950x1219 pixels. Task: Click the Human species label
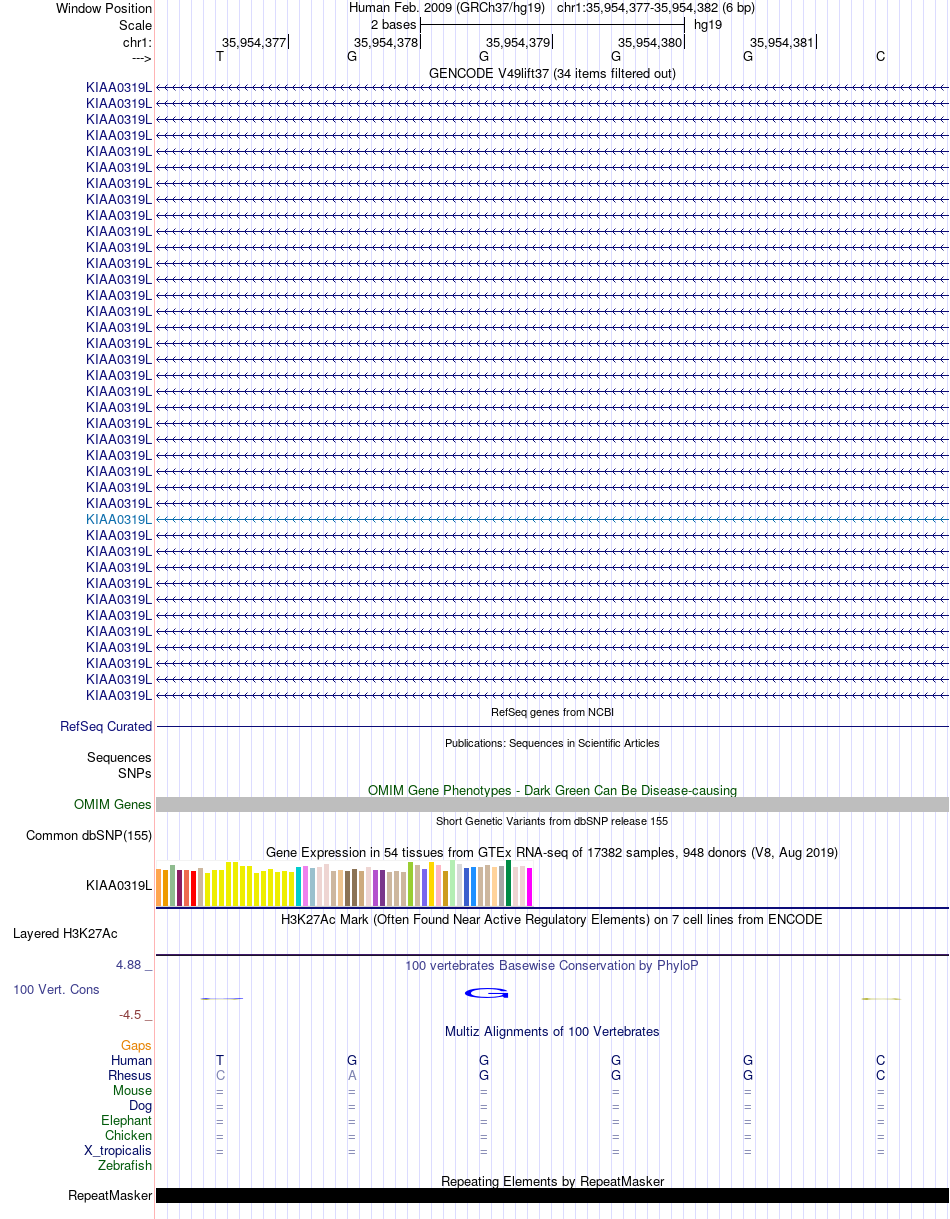[x=132, y=1061]
